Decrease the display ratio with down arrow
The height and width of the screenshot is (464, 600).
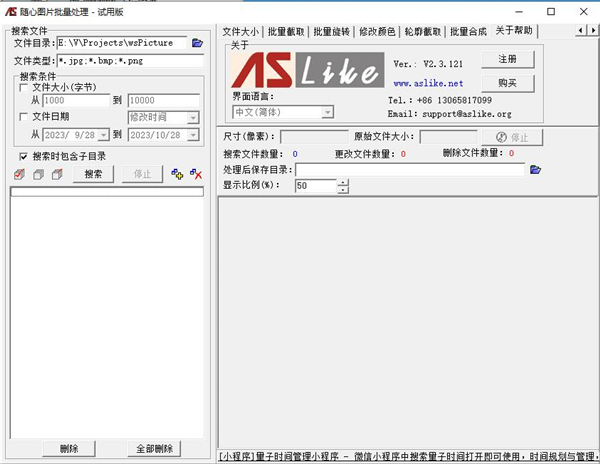pyautogui.click(x=343, y=189)
